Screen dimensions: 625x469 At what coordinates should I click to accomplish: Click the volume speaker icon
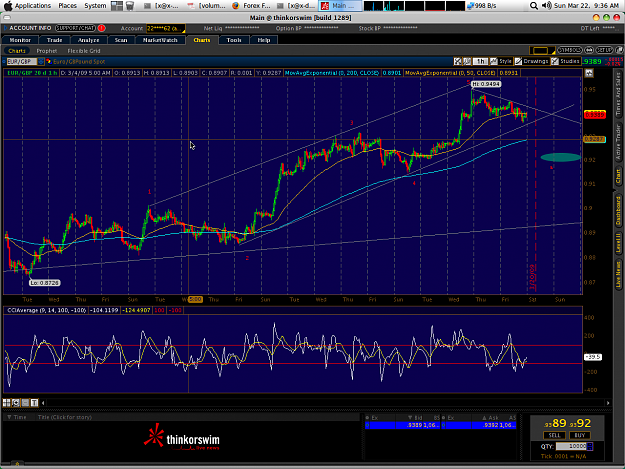(546, 6)
